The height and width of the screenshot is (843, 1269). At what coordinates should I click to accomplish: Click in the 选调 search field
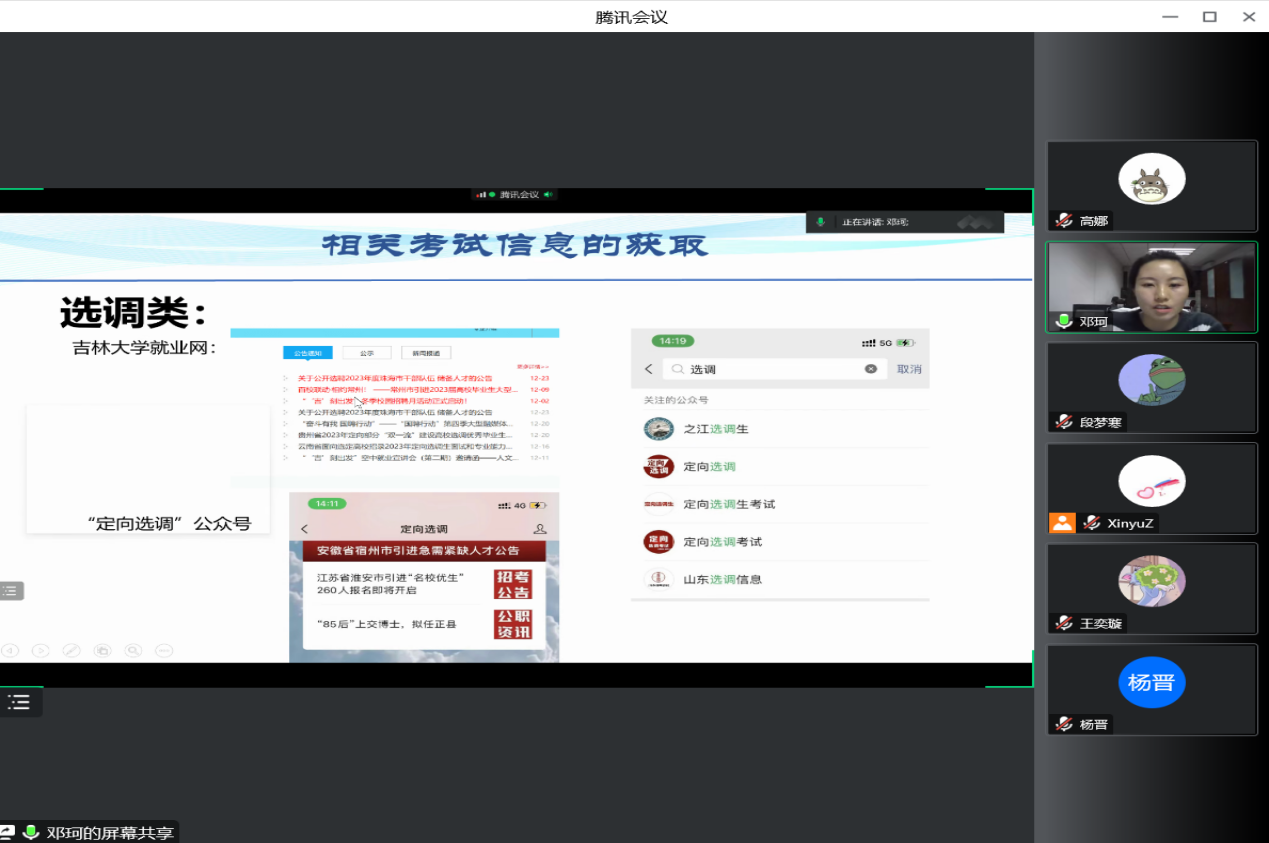pyautogui.click(x=770, y=369)
